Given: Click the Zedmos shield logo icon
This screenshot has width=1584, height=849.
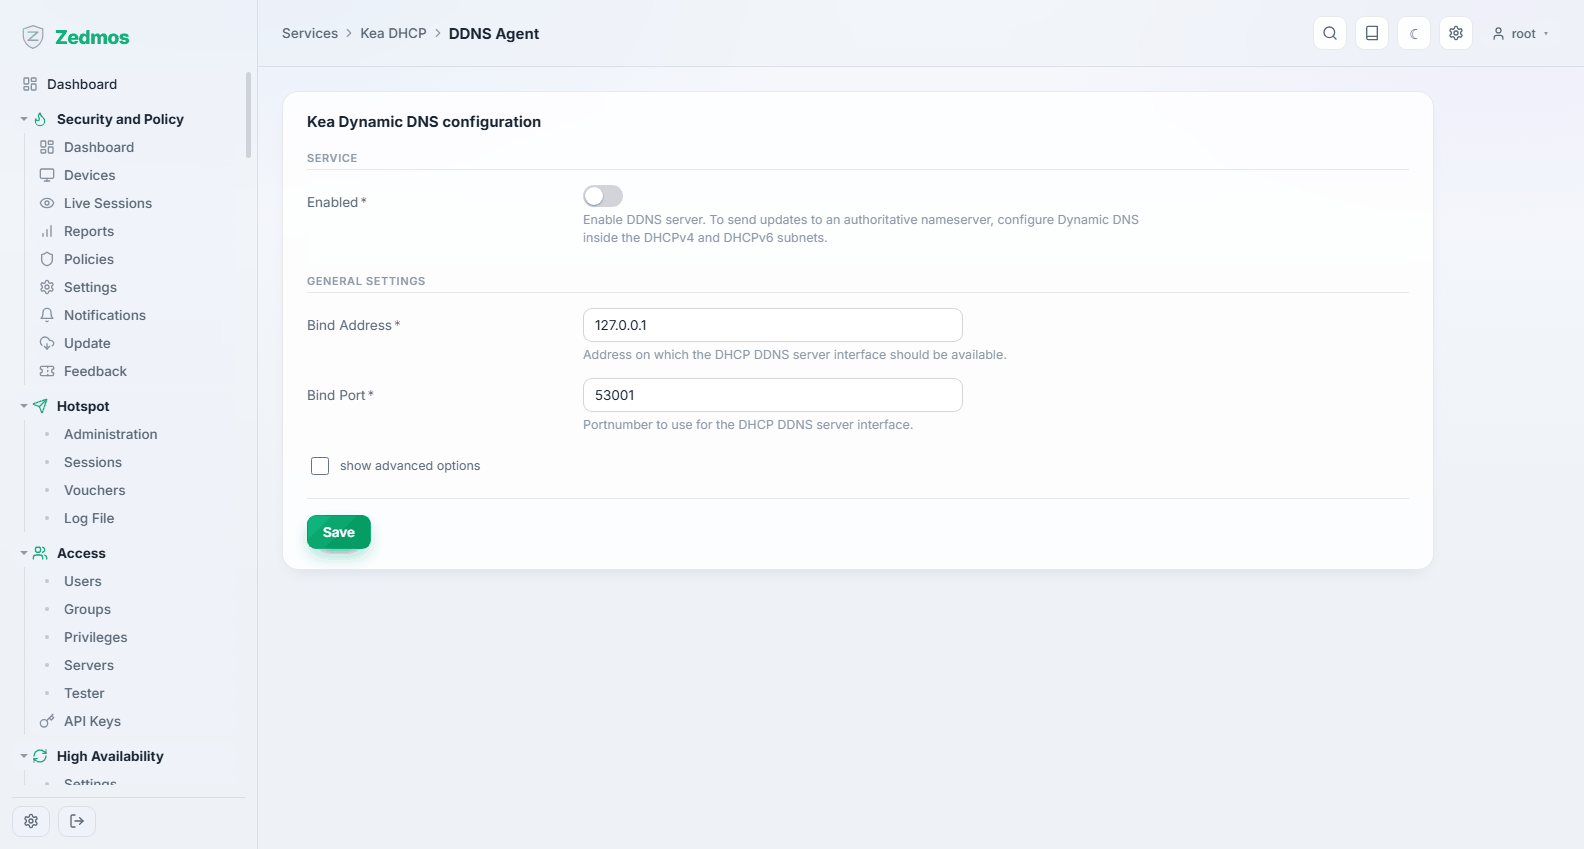Looking at the screenshot, I should pos(33,37).
